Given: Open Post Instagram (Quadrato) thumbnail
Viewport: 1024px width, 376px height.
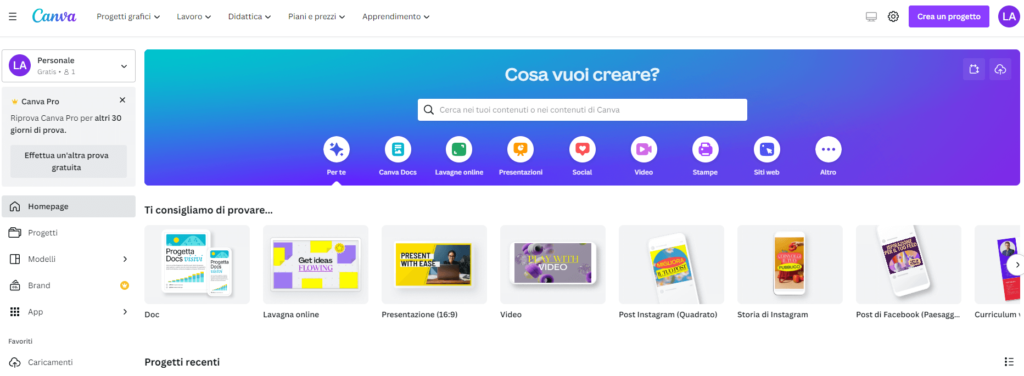Looking at the screenshot, I should coord(671,264).
